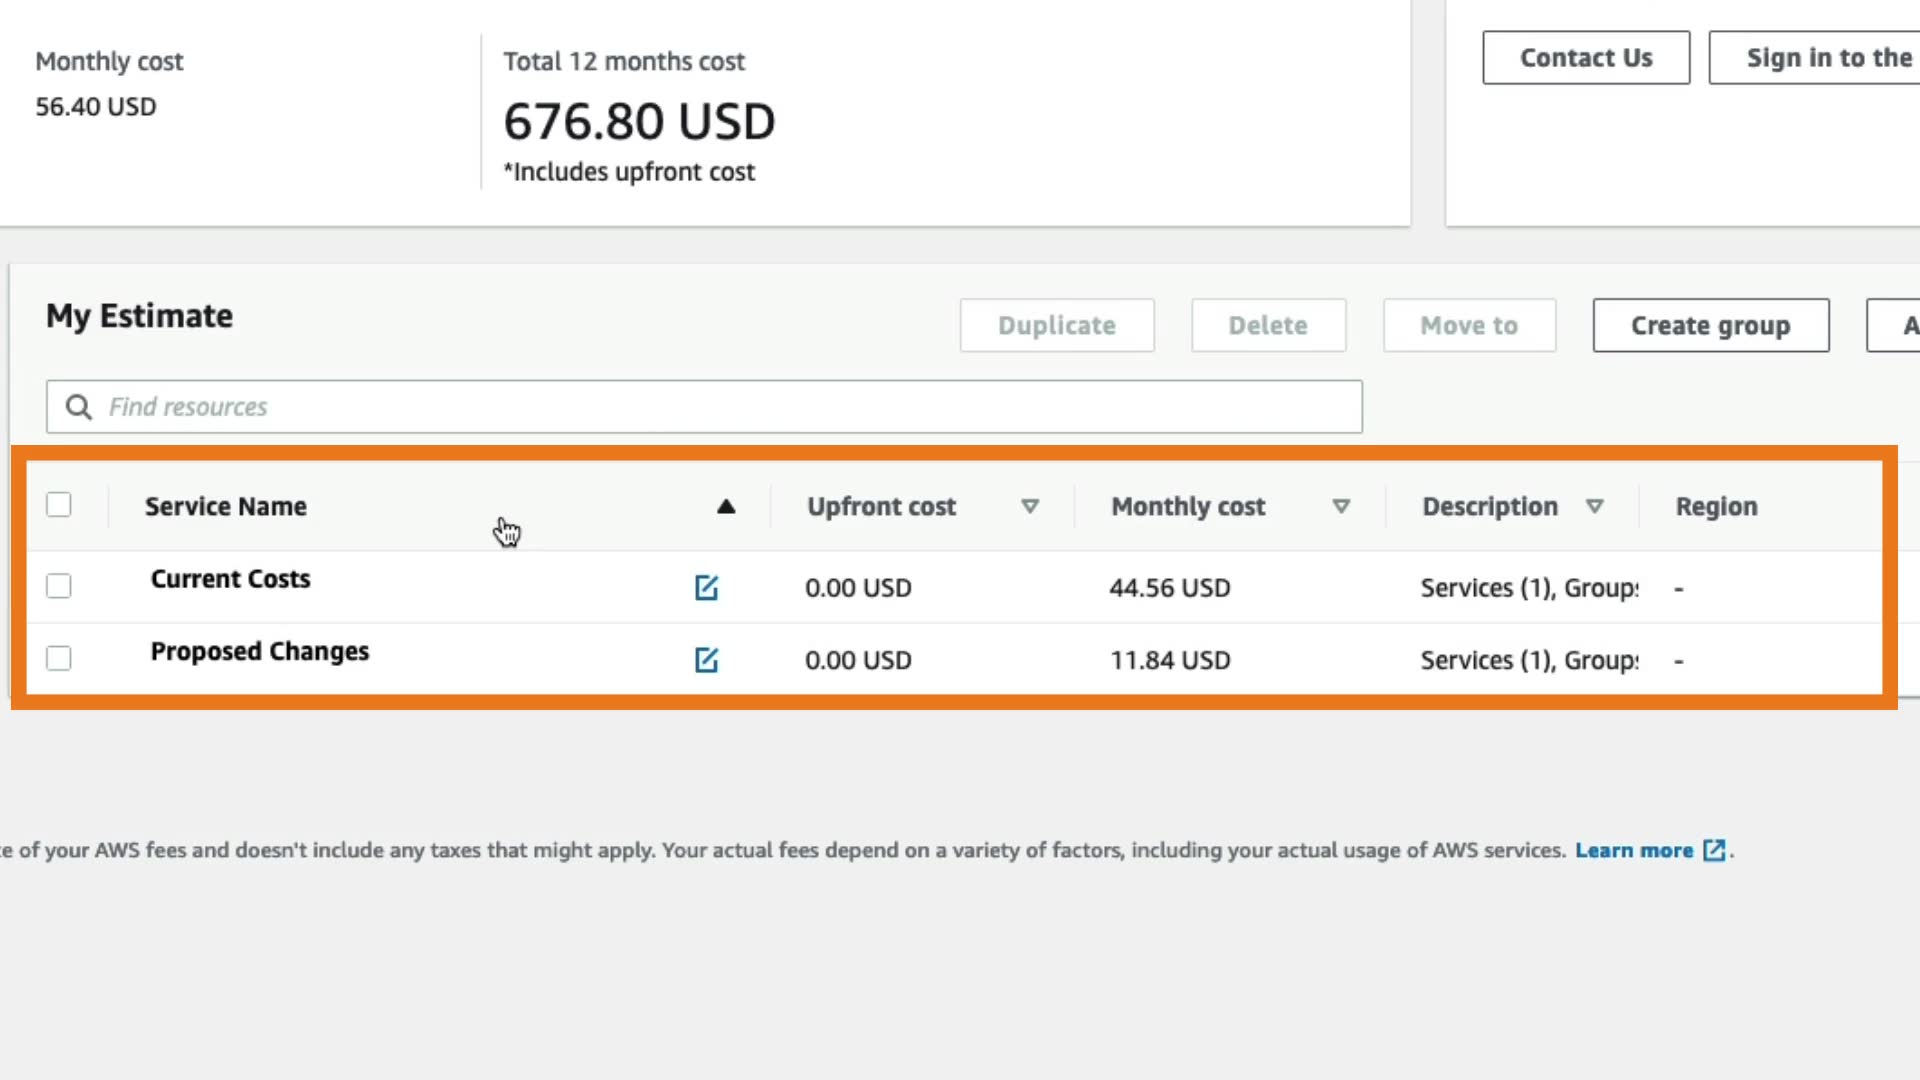
Task: Click the Region column header
Action: point(1716,507)
